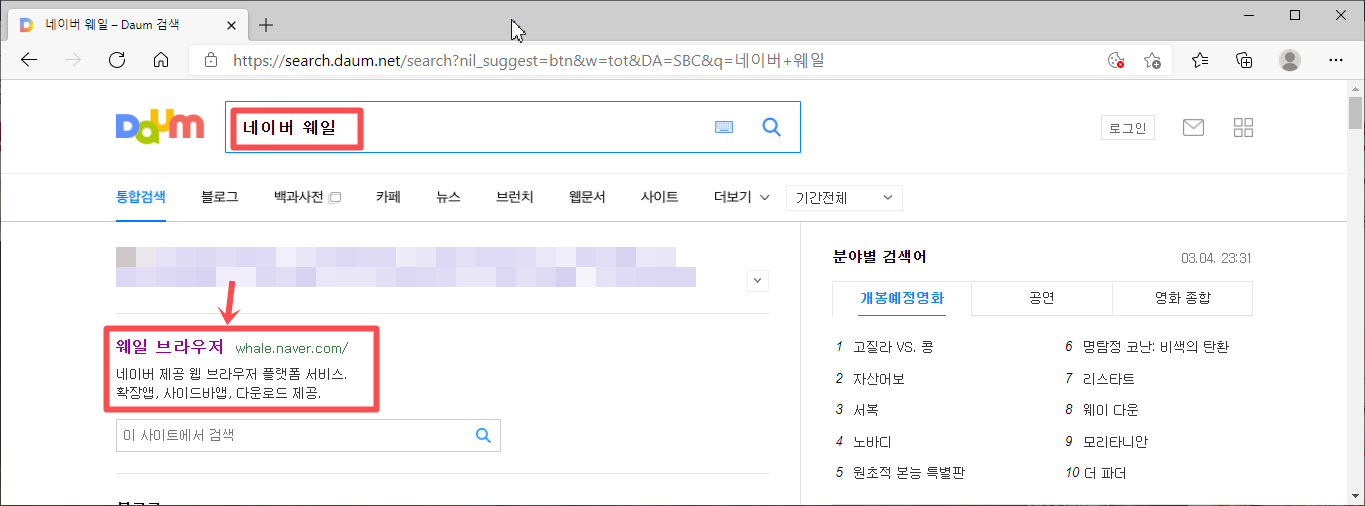
Task: Select the 공연 tab
Action: tap(1041, 298)
